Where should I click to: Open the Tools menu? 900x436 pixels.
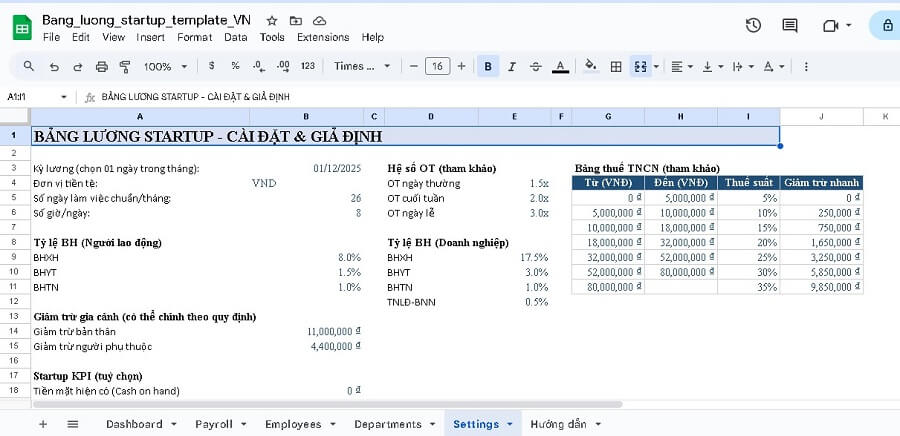[x=272, y=37]
